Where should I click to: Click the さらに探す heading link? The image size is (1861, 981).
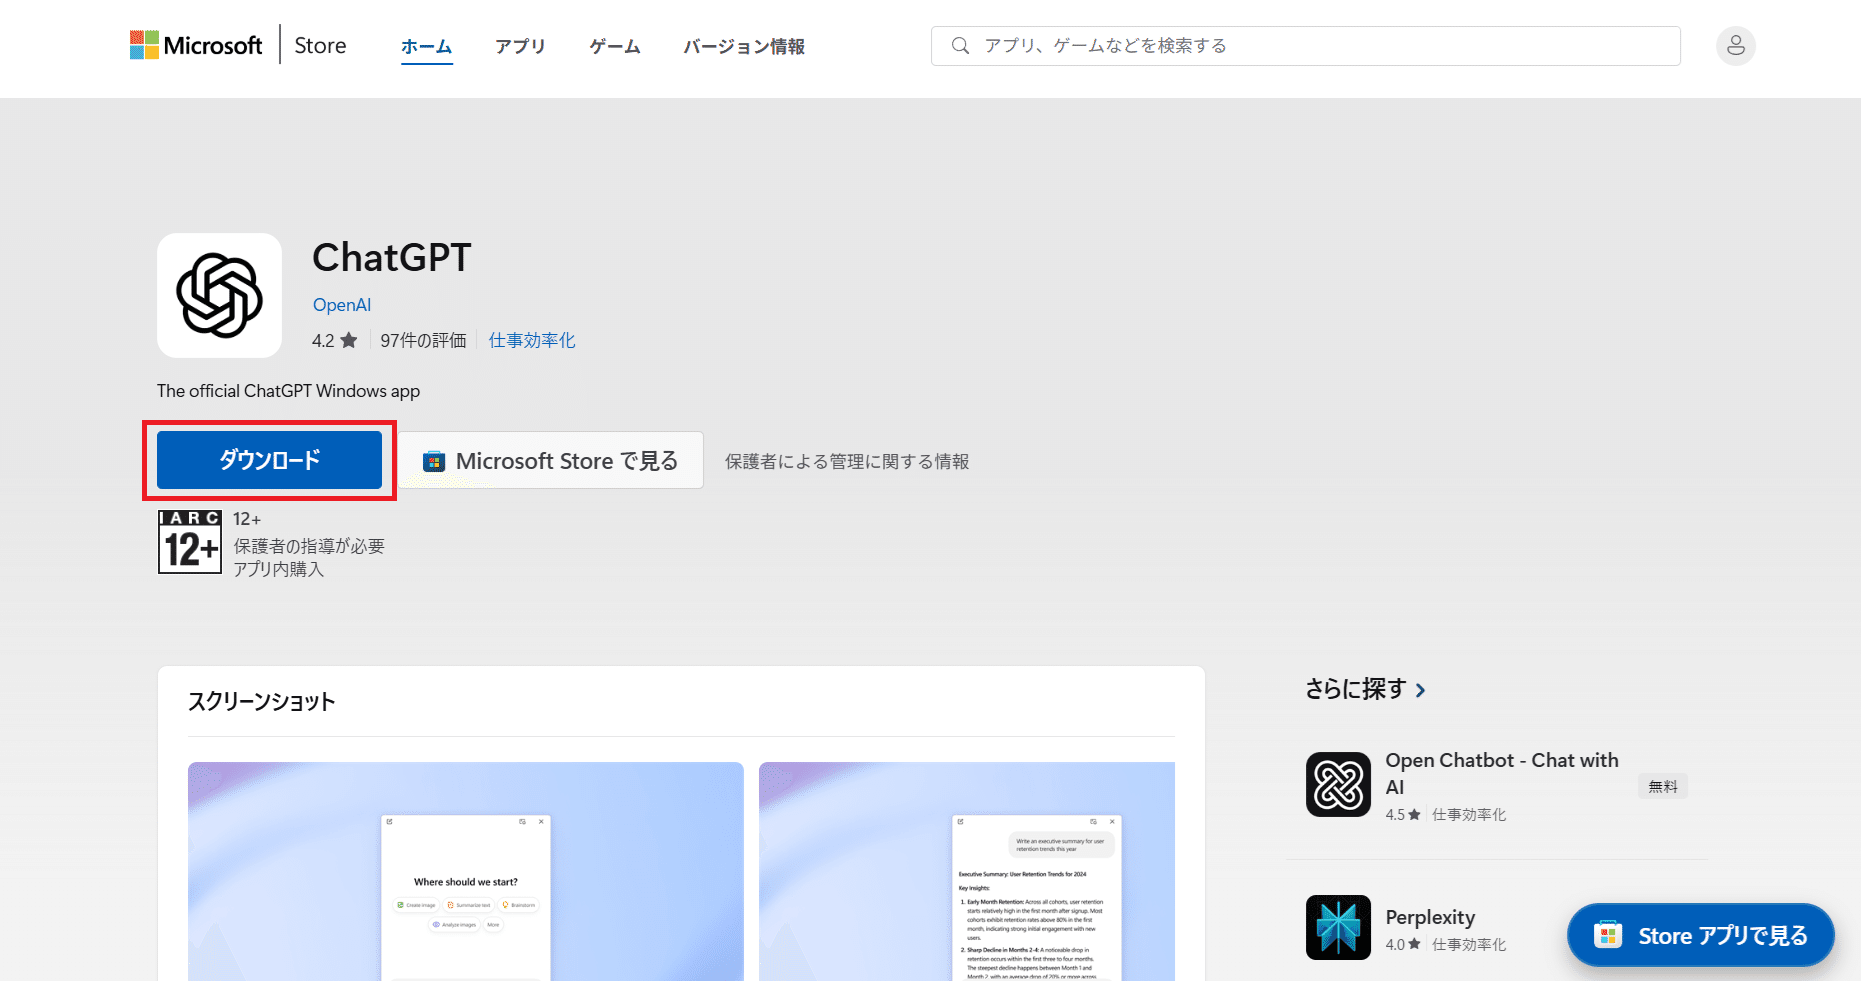coord(1356,689)
